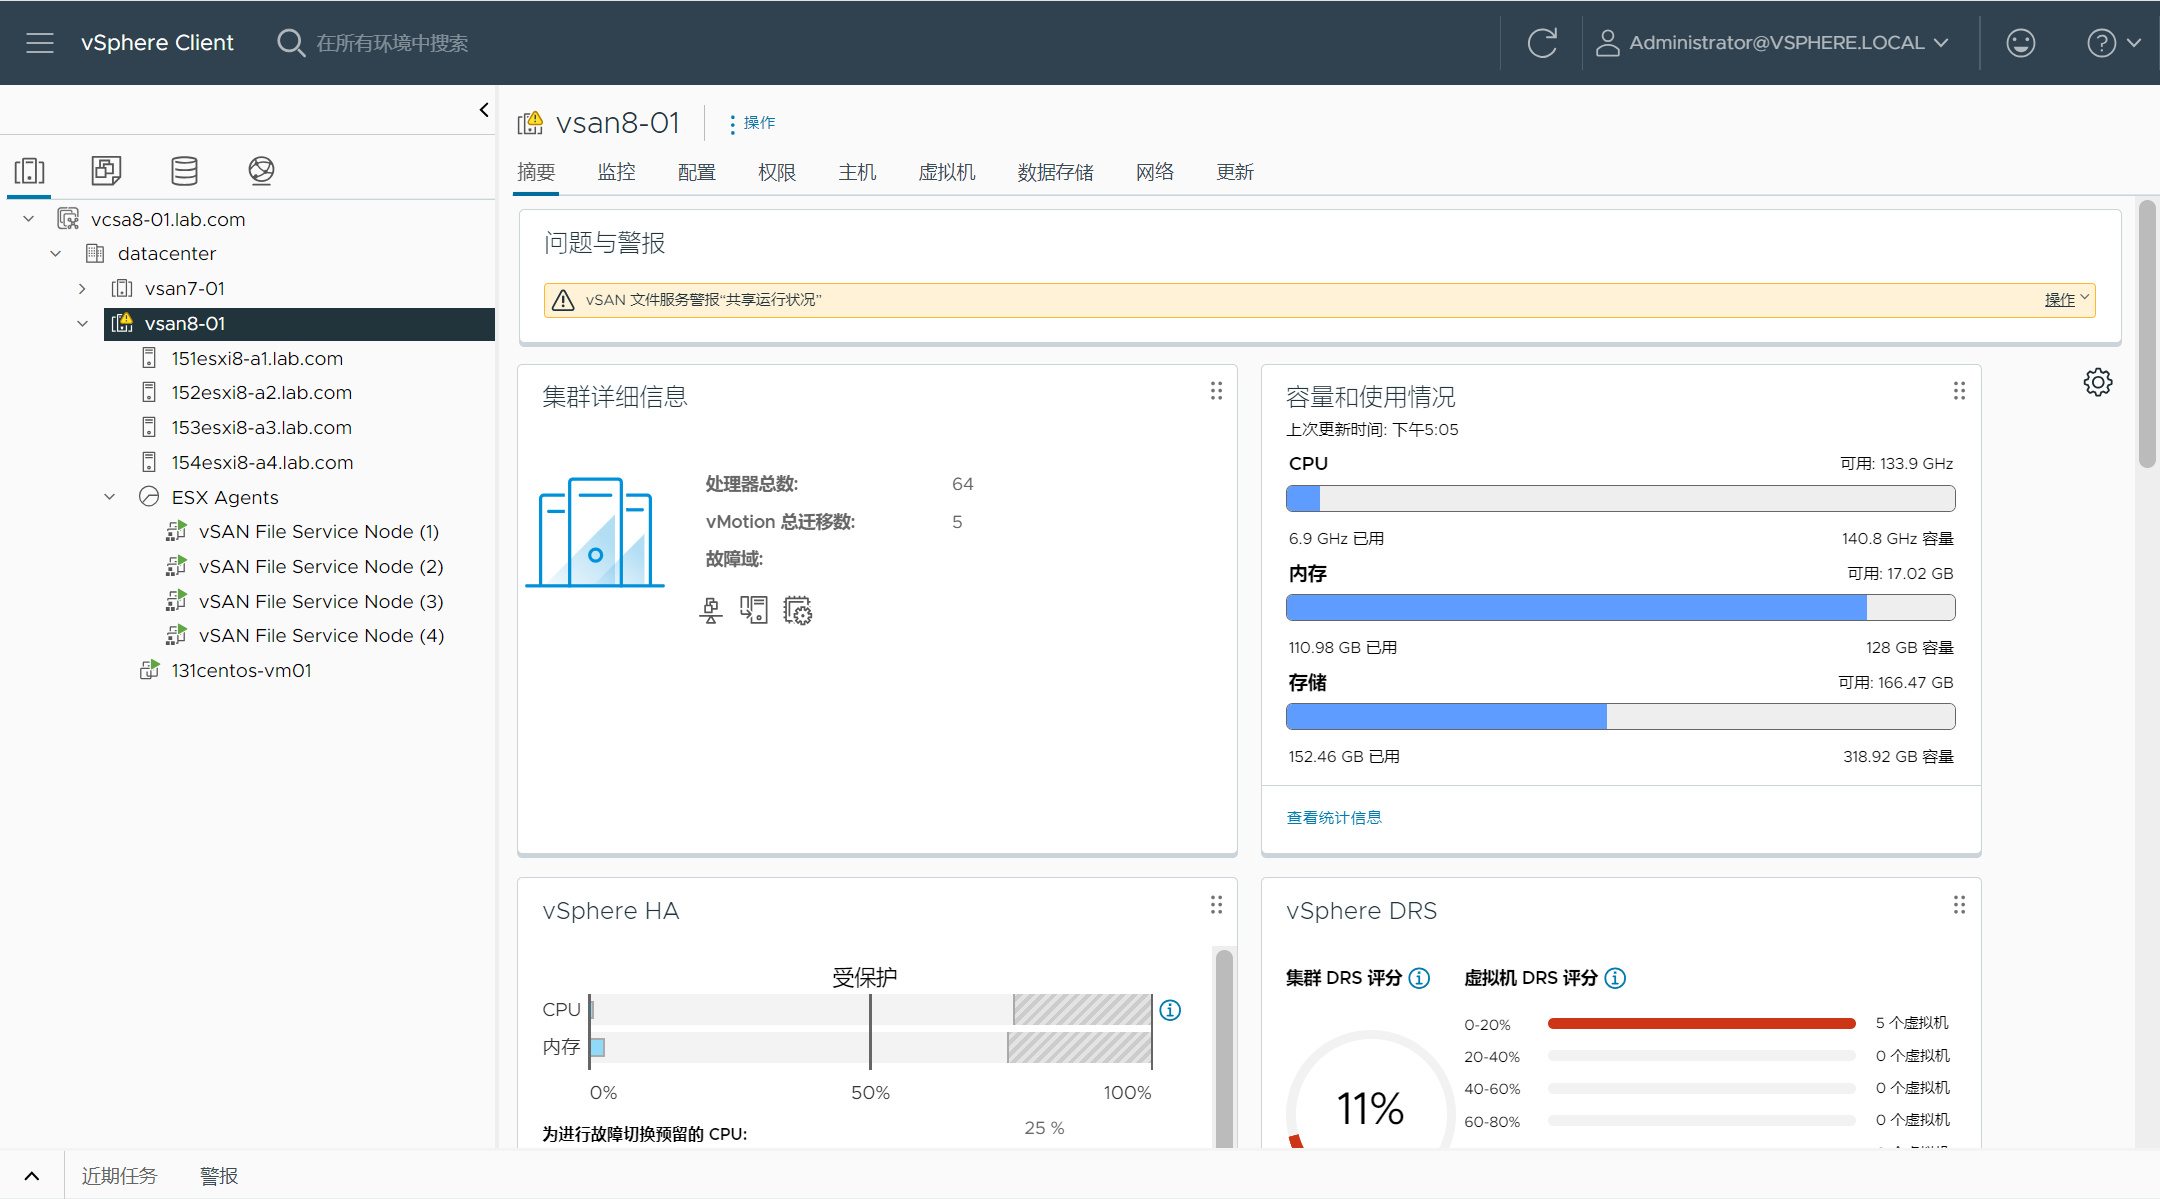Image resolution: width=2160 pixels, height=1199 pixels.
Task: Collapse the vcsa8-01.lab.com tree node
Action: point(29,219)
